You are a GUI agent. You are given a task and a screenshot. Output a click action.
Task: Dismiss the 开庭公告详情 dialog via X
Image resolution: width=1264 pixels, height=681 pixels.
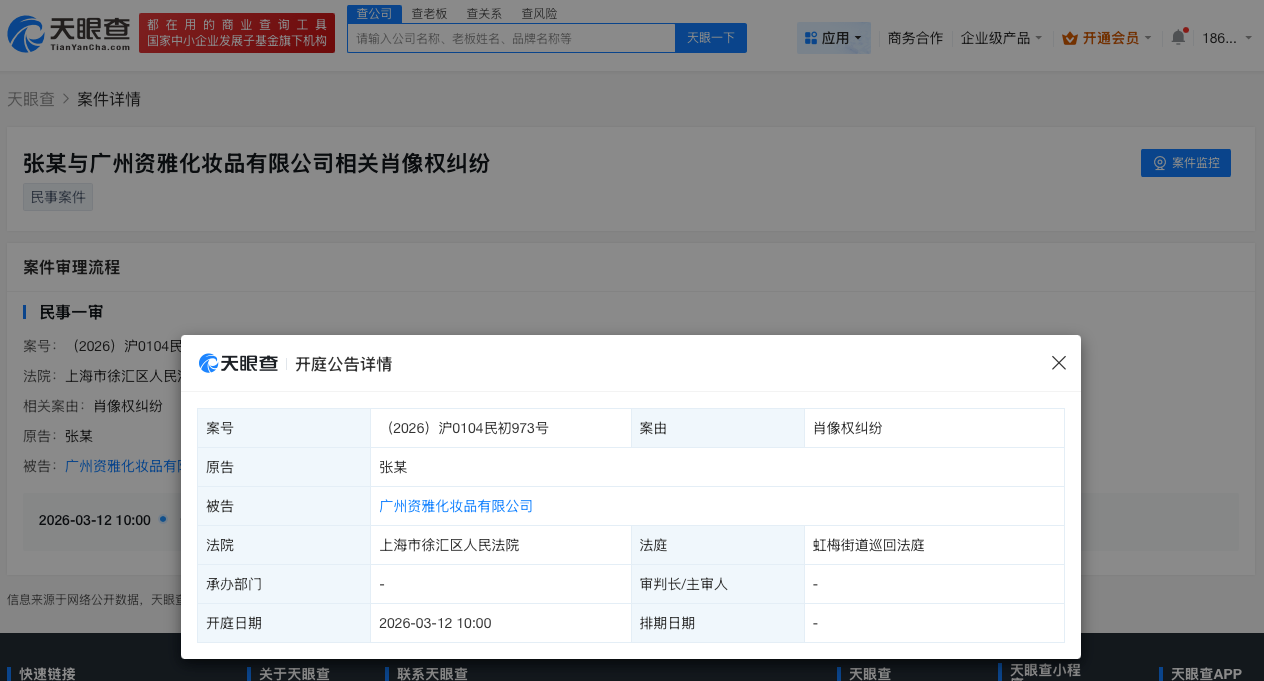tap(1058, 363)
